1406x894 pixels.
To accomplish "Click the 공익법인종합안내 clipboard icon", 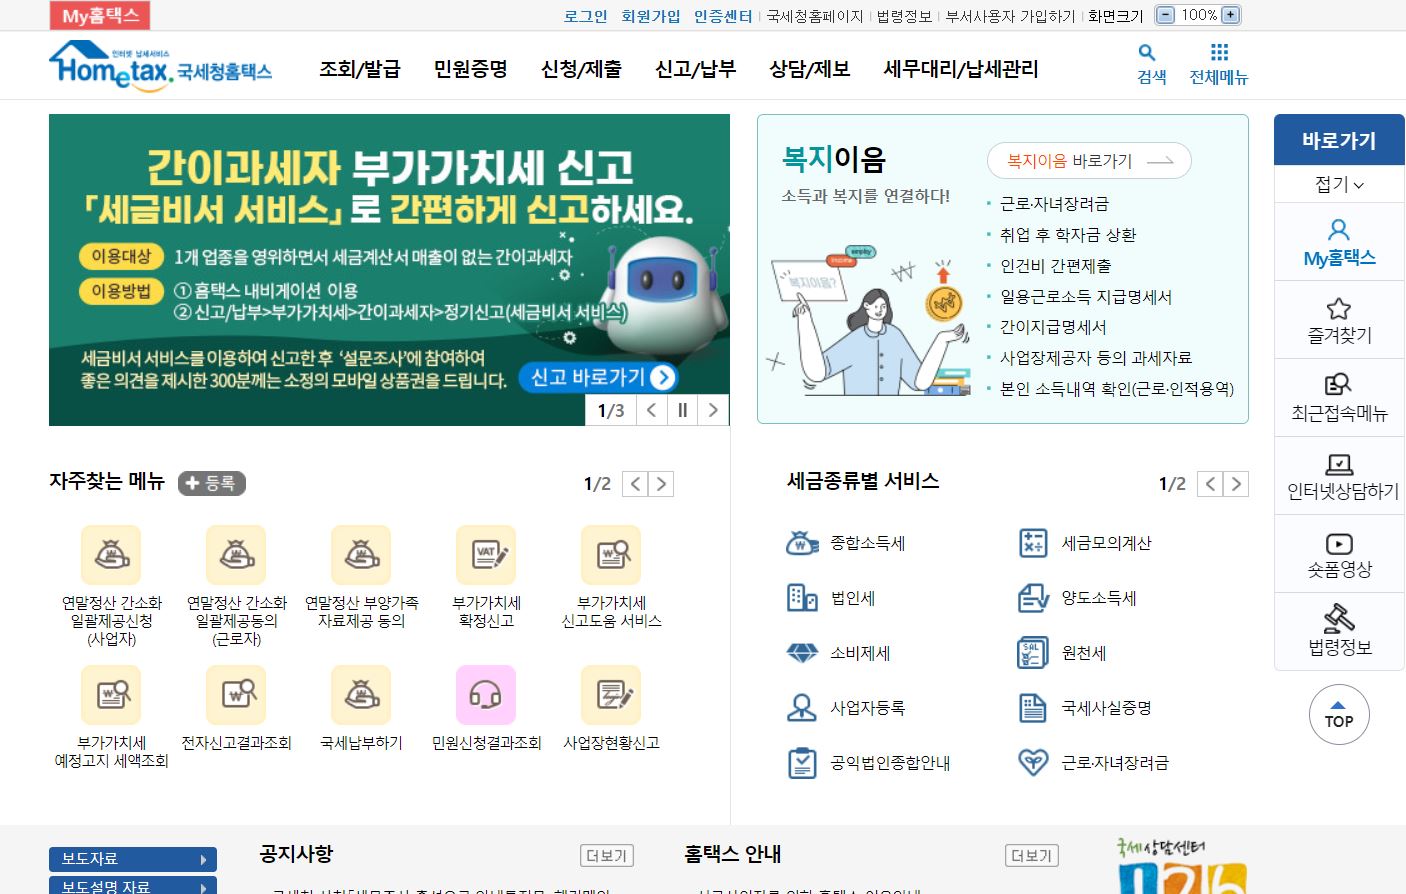I will [x=802, y=763].
